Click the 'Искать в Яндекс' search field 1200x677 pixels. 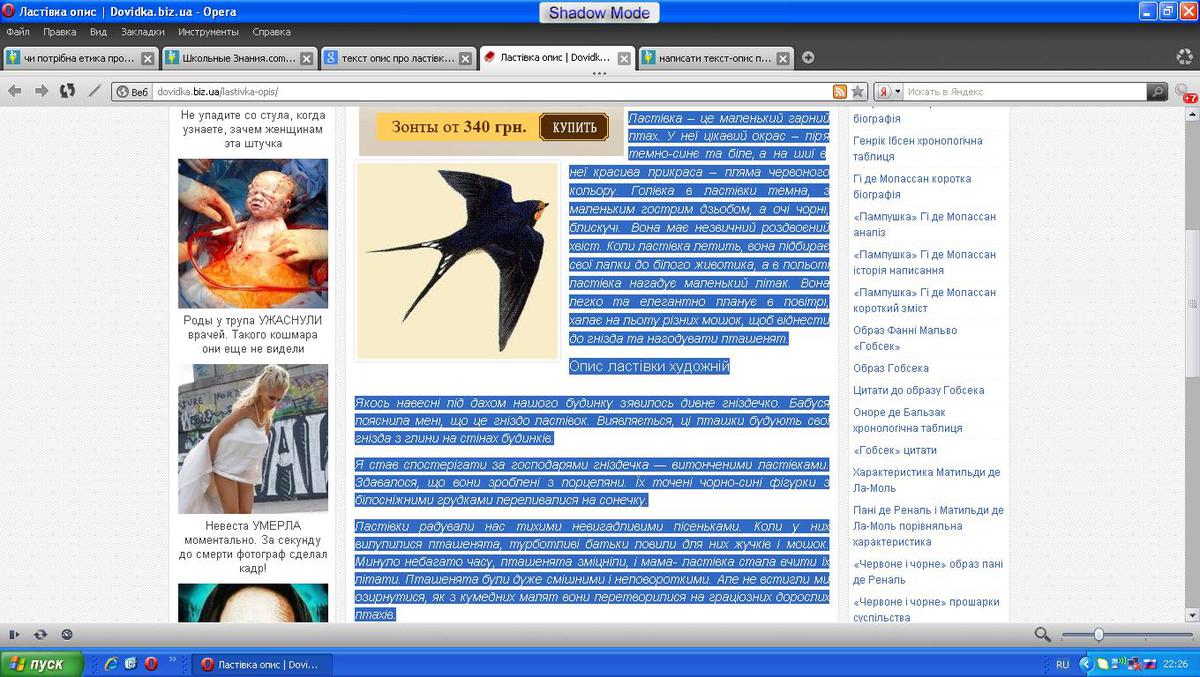click(1025, 92)
